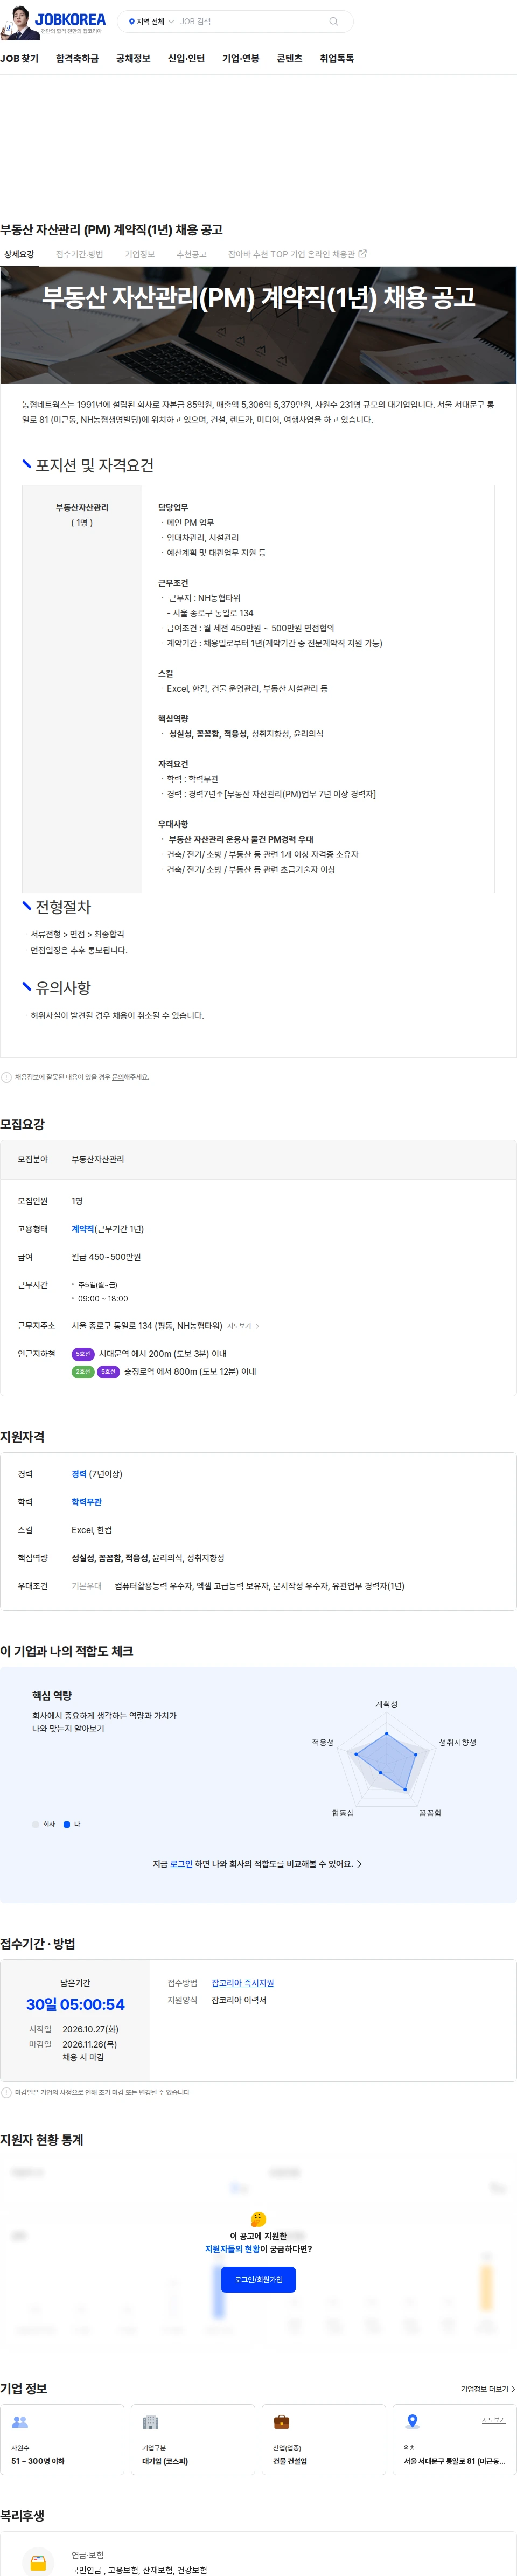Expand 기업정보 더보기 chevron

[x=513, y=2389]
